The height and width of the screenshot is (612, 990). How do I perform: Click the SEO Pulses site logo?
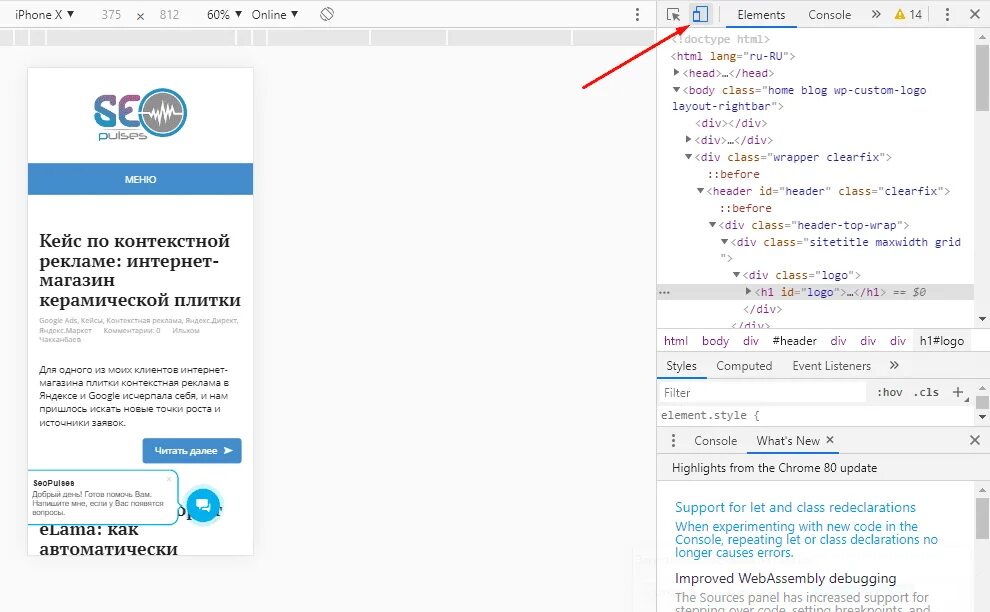click(x=140, y=114)
